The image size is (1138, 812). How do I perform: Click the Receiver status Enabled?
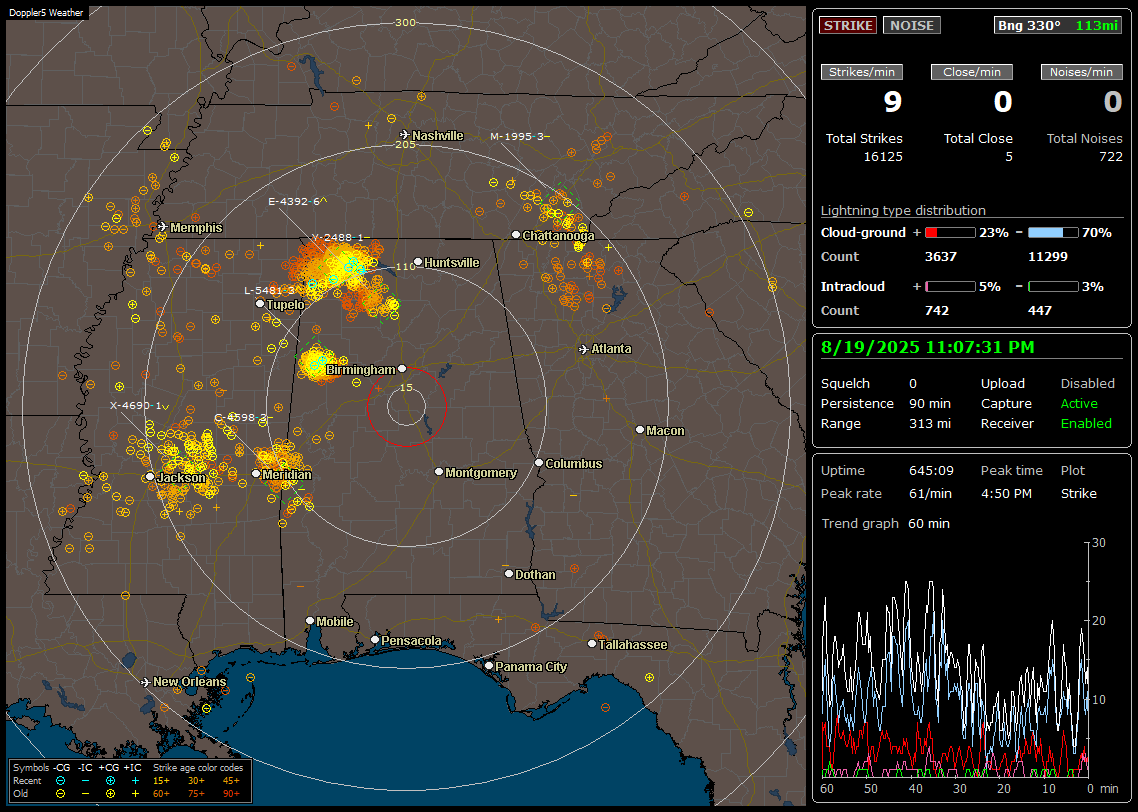pos(1086,424)
